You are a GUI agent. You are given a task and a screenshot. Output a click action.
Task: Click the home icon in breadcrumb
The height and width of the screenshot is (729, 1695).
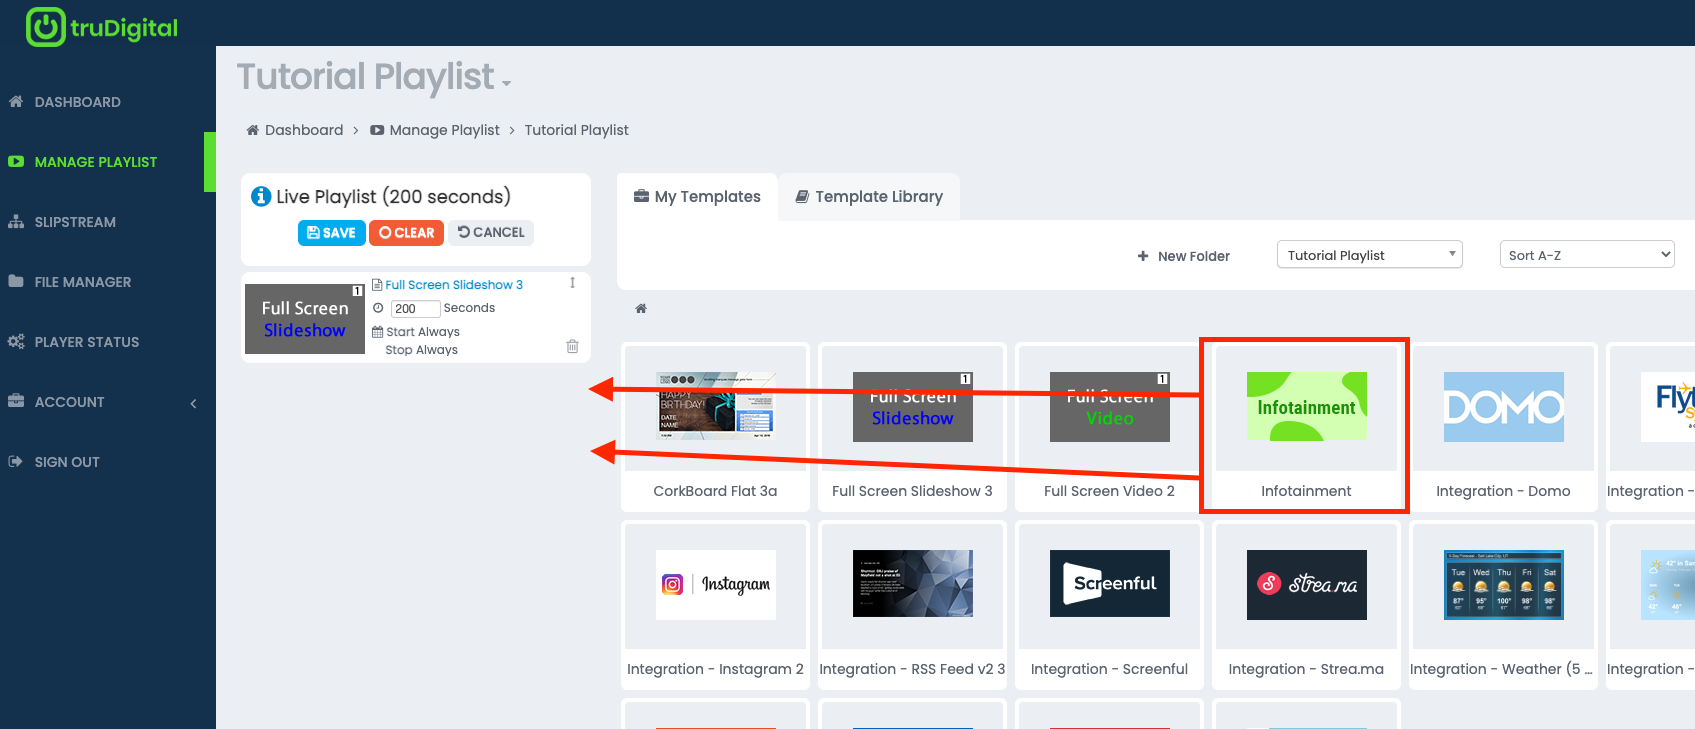pyautogui.click(x=253, y=130)
